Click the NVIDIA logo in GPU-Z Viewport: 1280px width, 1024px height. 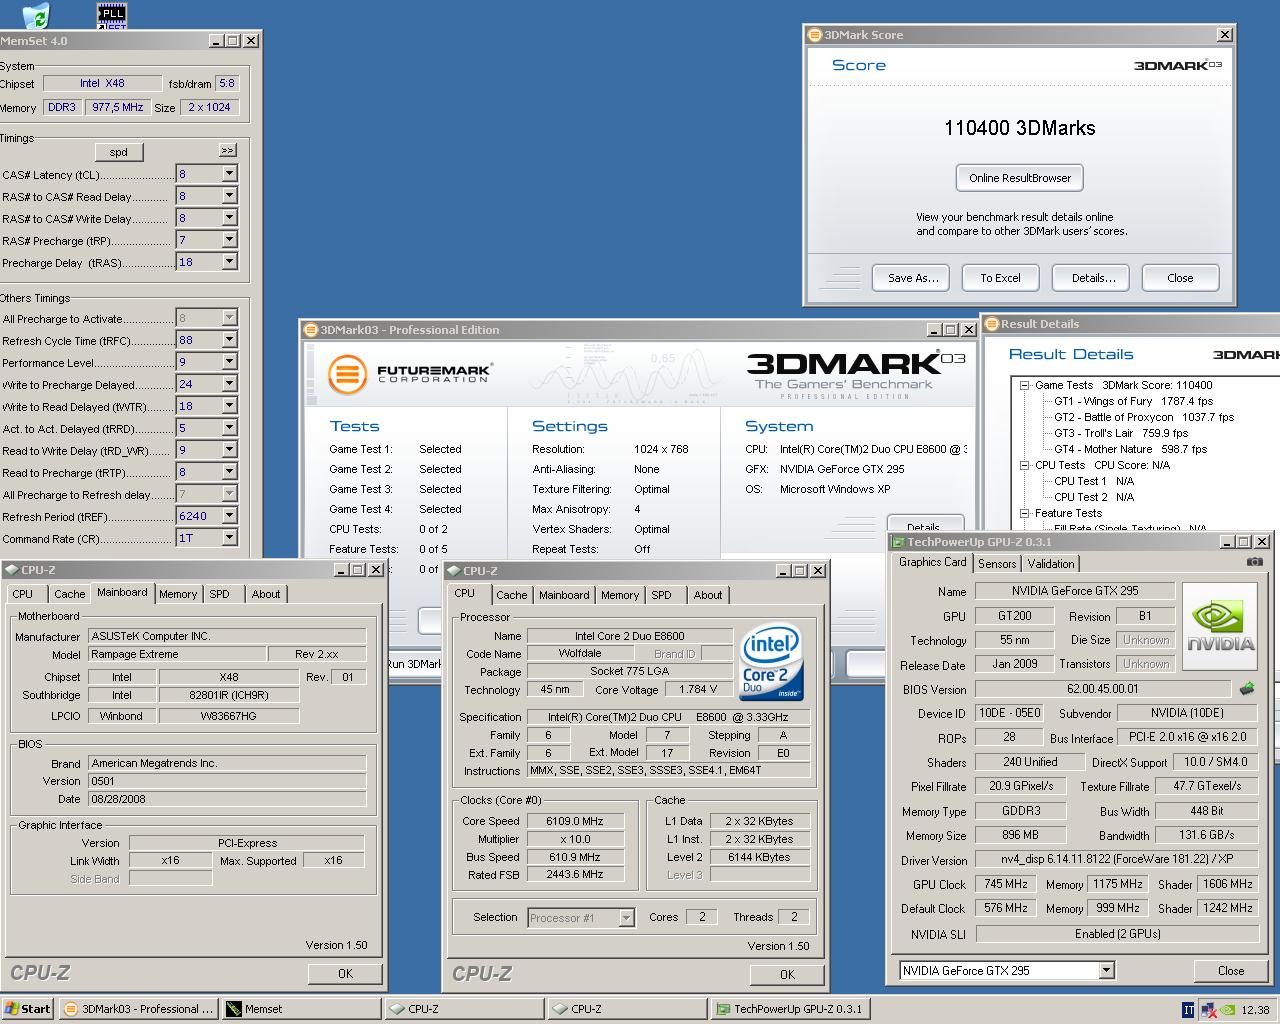click(x=1219, y=627)
